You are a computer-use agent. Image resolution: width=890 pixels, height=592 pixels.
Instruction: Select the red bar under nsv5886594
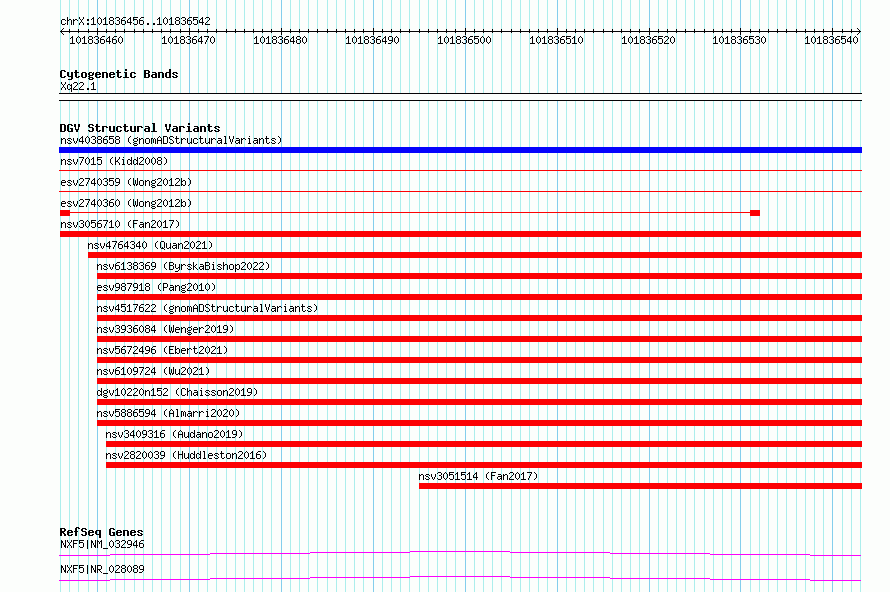479,423
